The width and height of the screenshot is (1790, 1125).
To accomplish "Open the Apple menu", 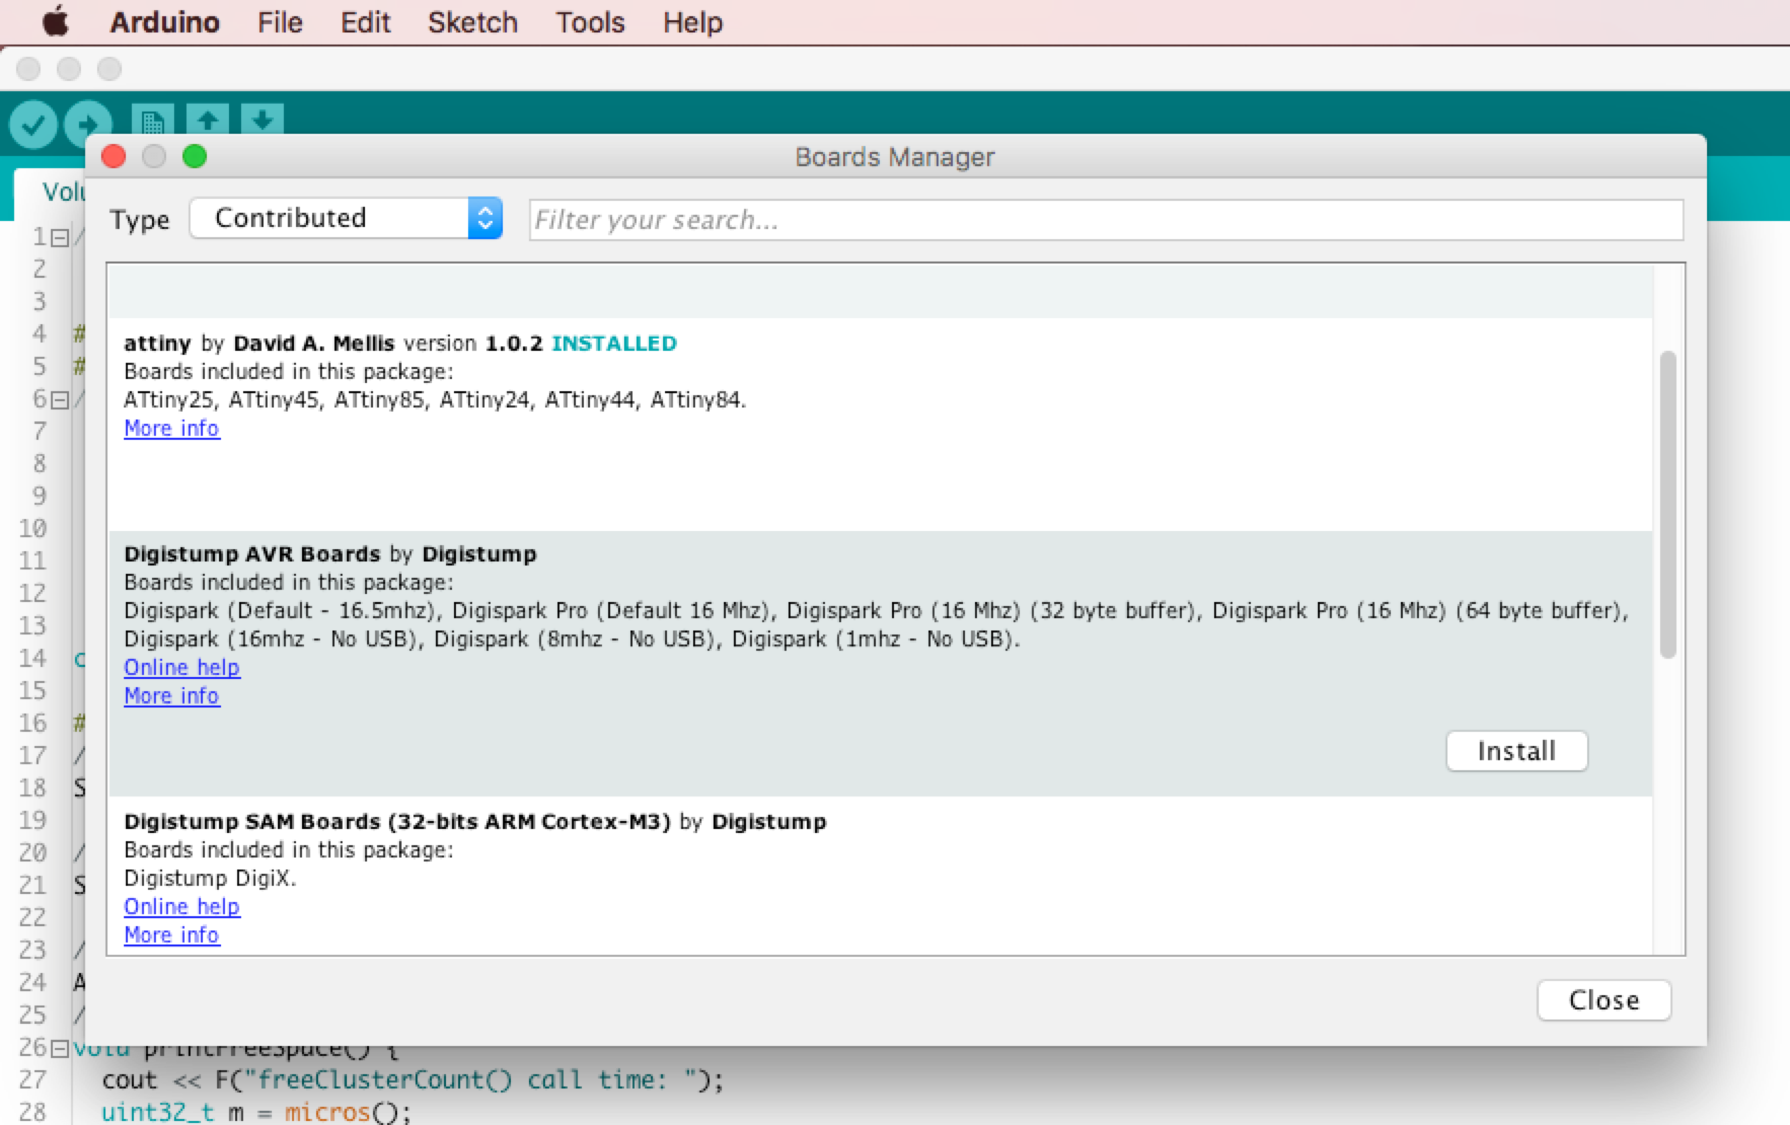I will tap(56, 22).
